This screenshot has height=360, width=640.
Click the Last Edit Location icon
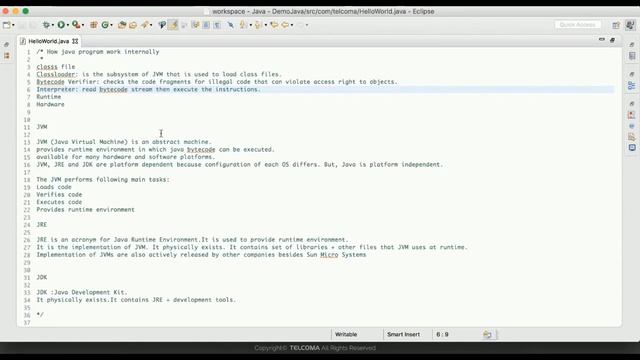pos(274,25)
